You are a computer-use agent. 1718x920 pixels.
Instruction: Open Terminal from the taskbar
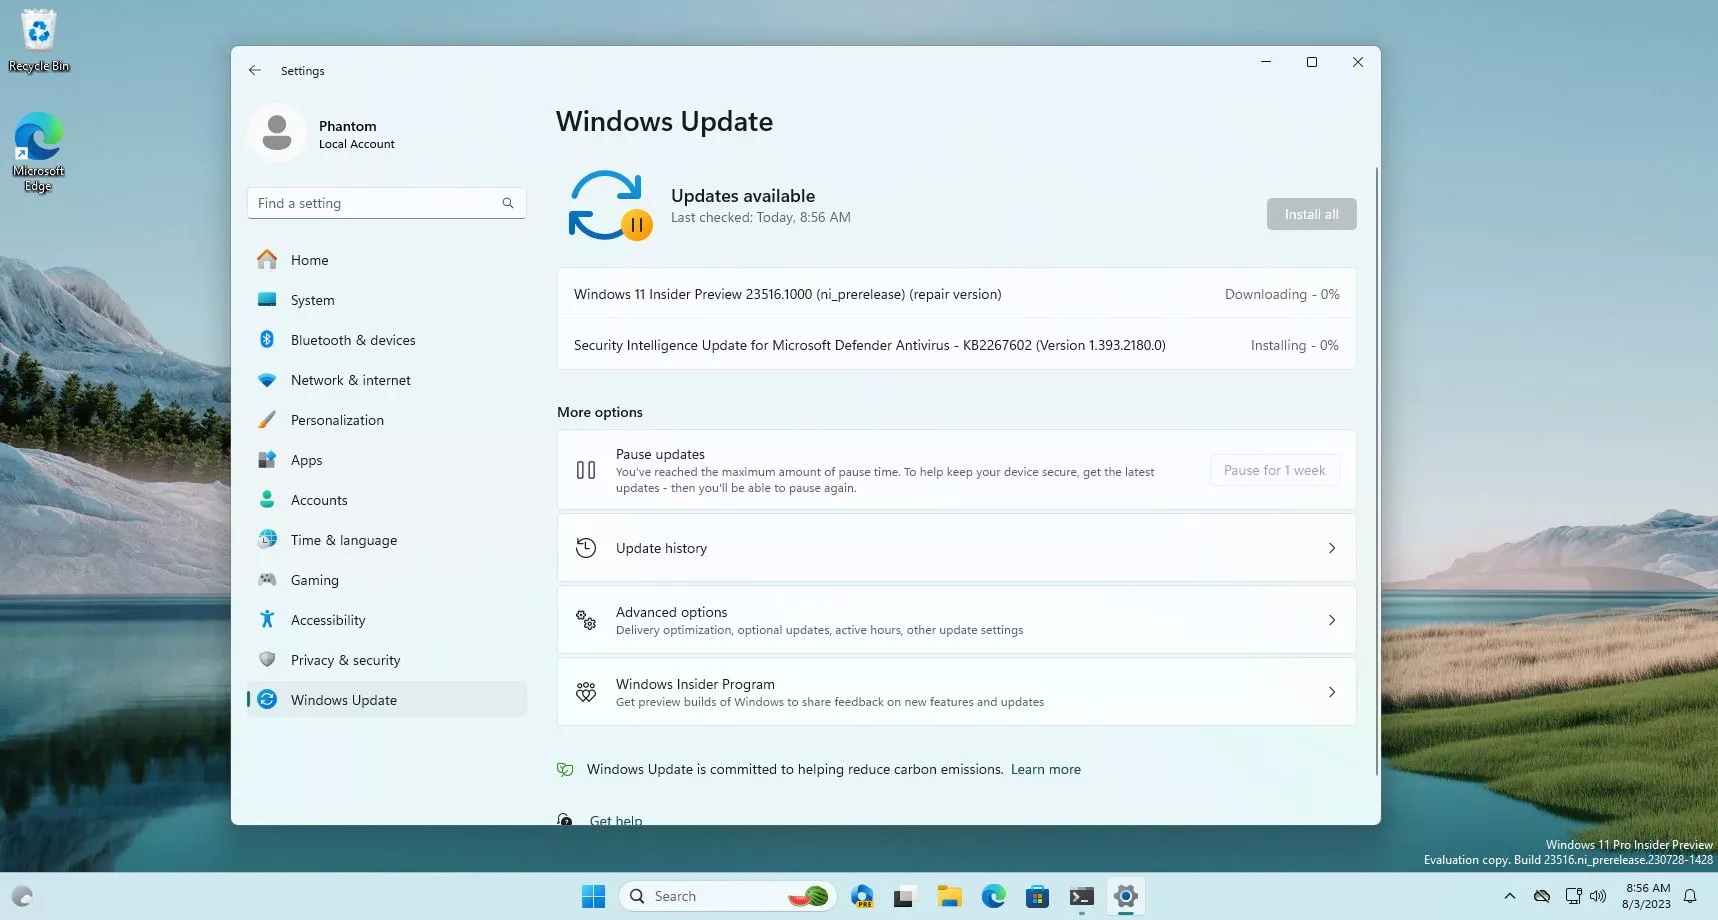coord(1081,897)
